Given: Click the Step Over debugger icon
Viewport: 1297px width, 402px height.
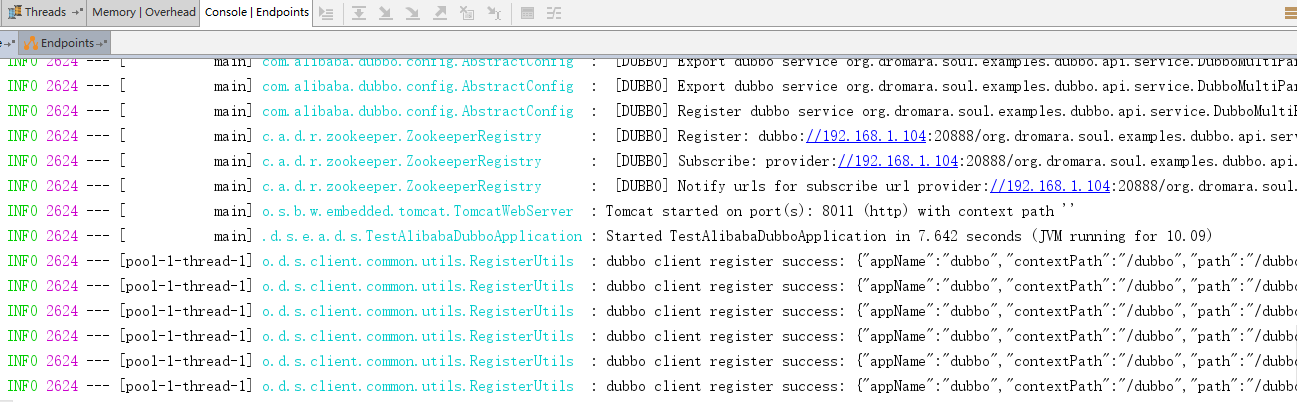Looking at the screenshot, I should 358,13.
